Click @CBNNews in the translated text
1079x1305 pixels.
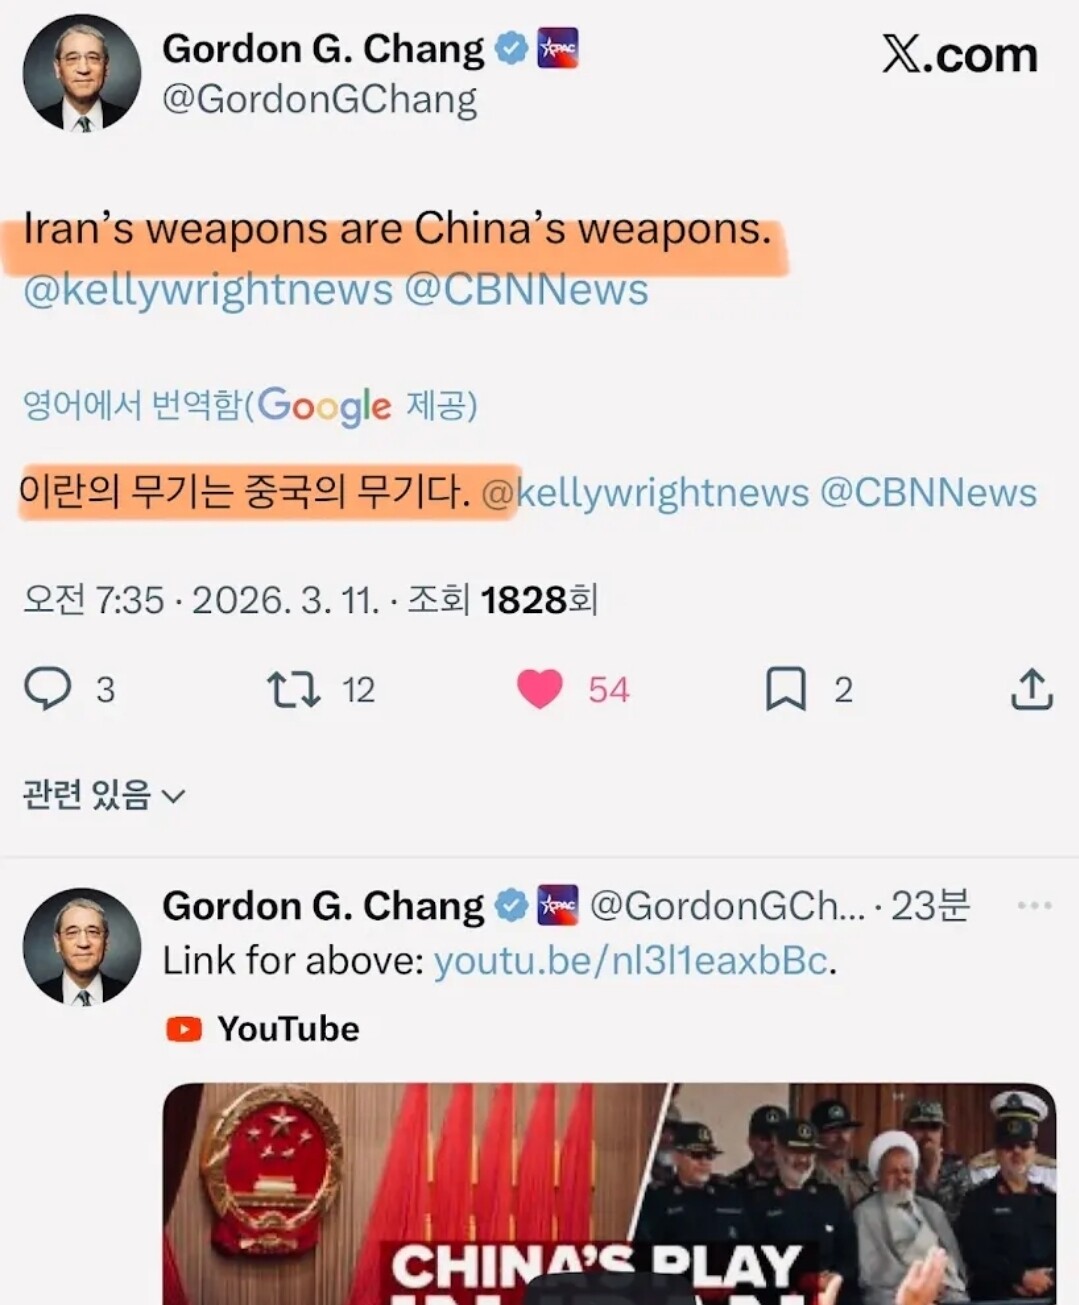point(928,493)
